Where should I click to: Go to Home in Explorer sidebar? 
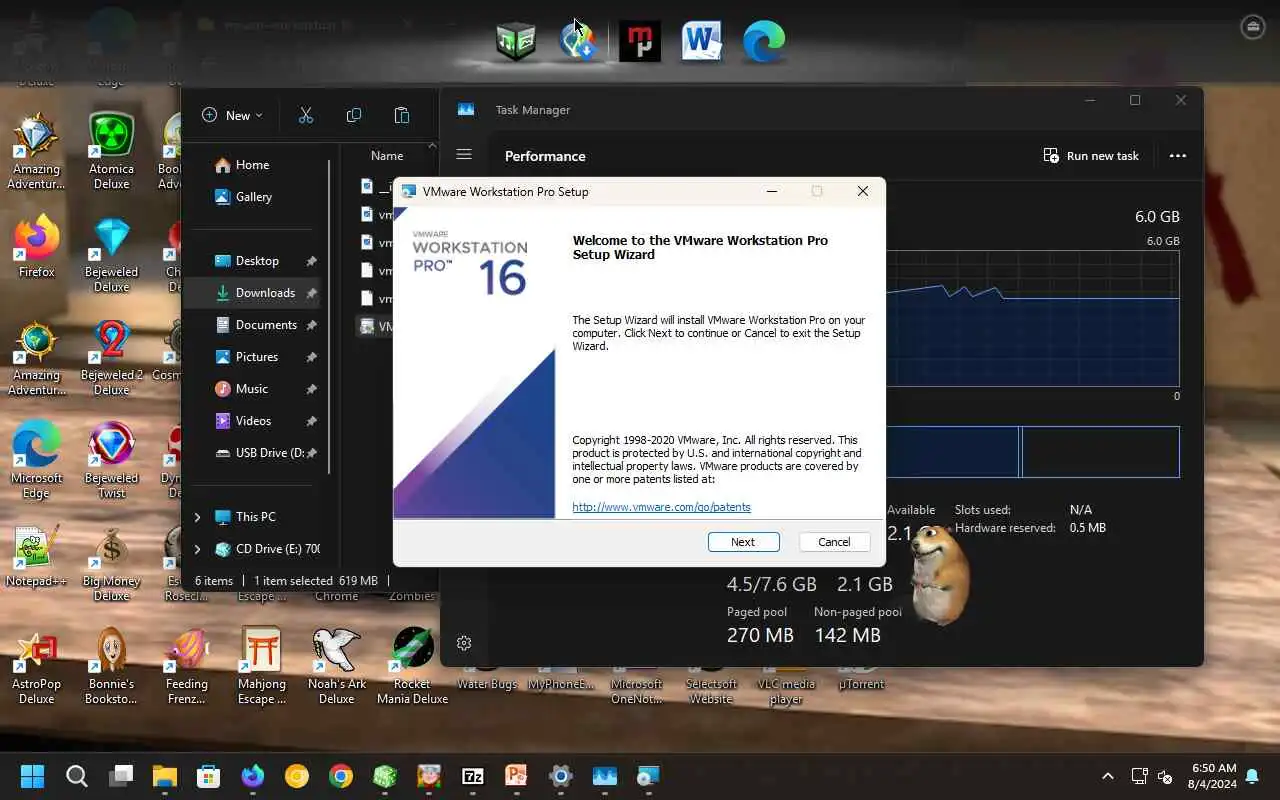click(252, 165)
